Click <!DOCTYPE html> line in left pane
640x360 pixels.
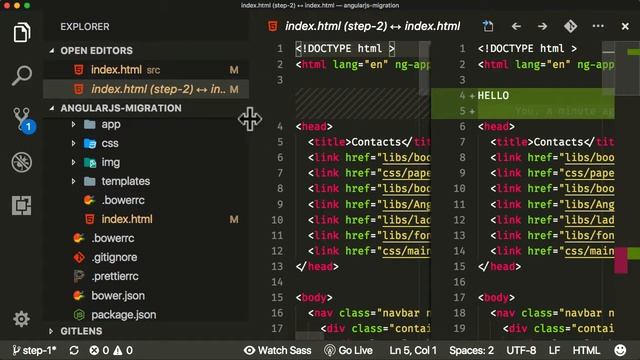pyautogui.click(x=345, y=49)
